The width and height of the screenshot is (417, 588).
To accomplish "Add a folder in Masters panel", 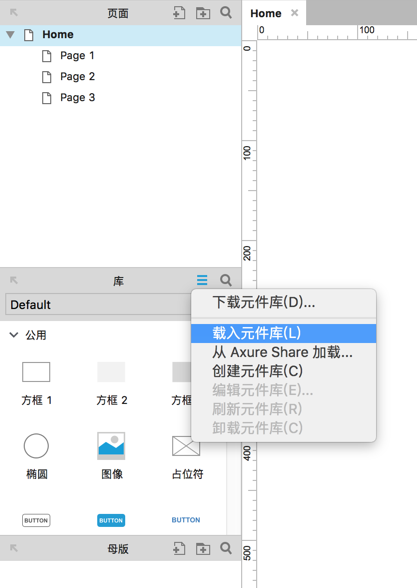I will 203,549.
